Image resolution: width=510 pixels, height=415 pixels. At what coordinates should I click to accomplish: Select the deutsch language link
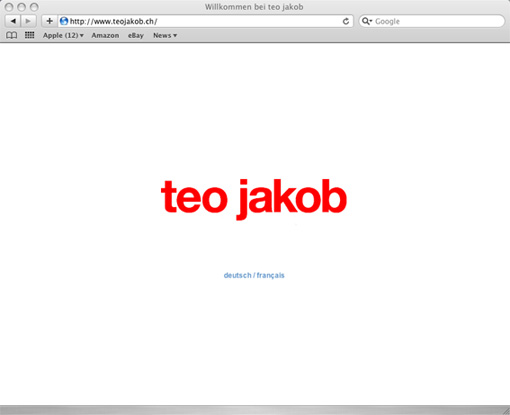(x=237, y=275)
